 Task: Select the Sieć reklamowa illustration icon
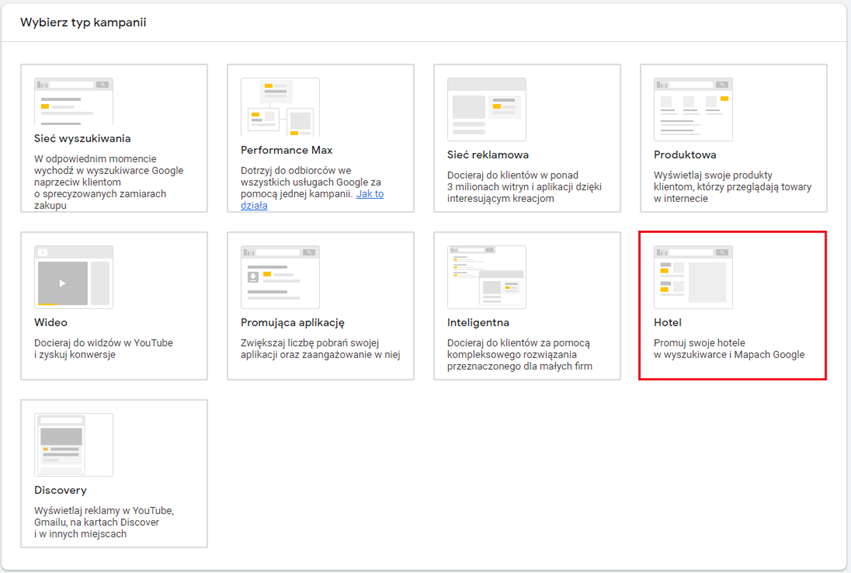tap(486, 108)
